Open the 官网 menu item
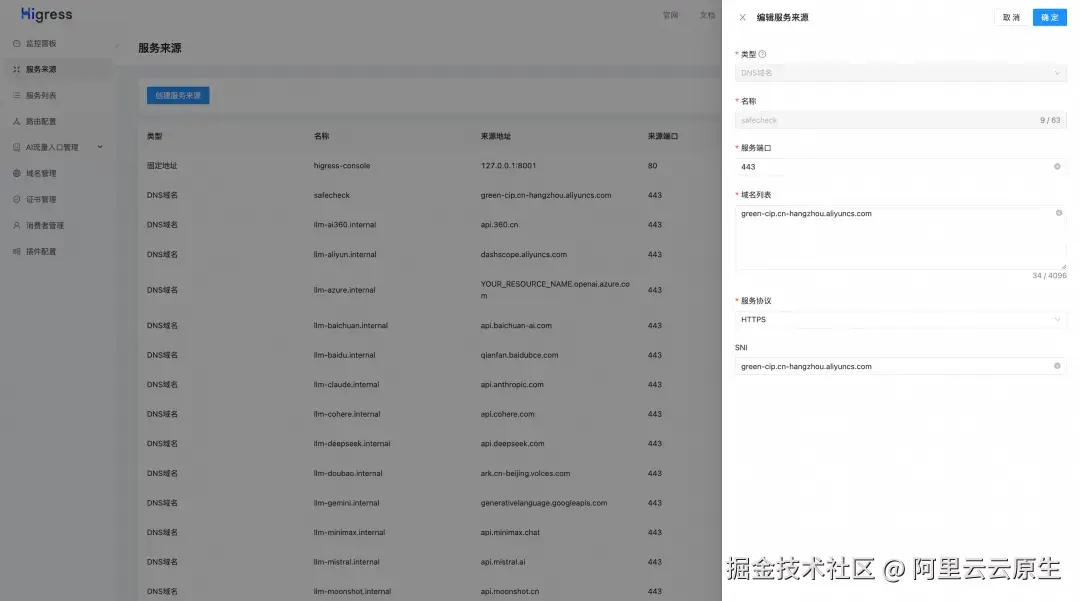 [x=670, y=15]
